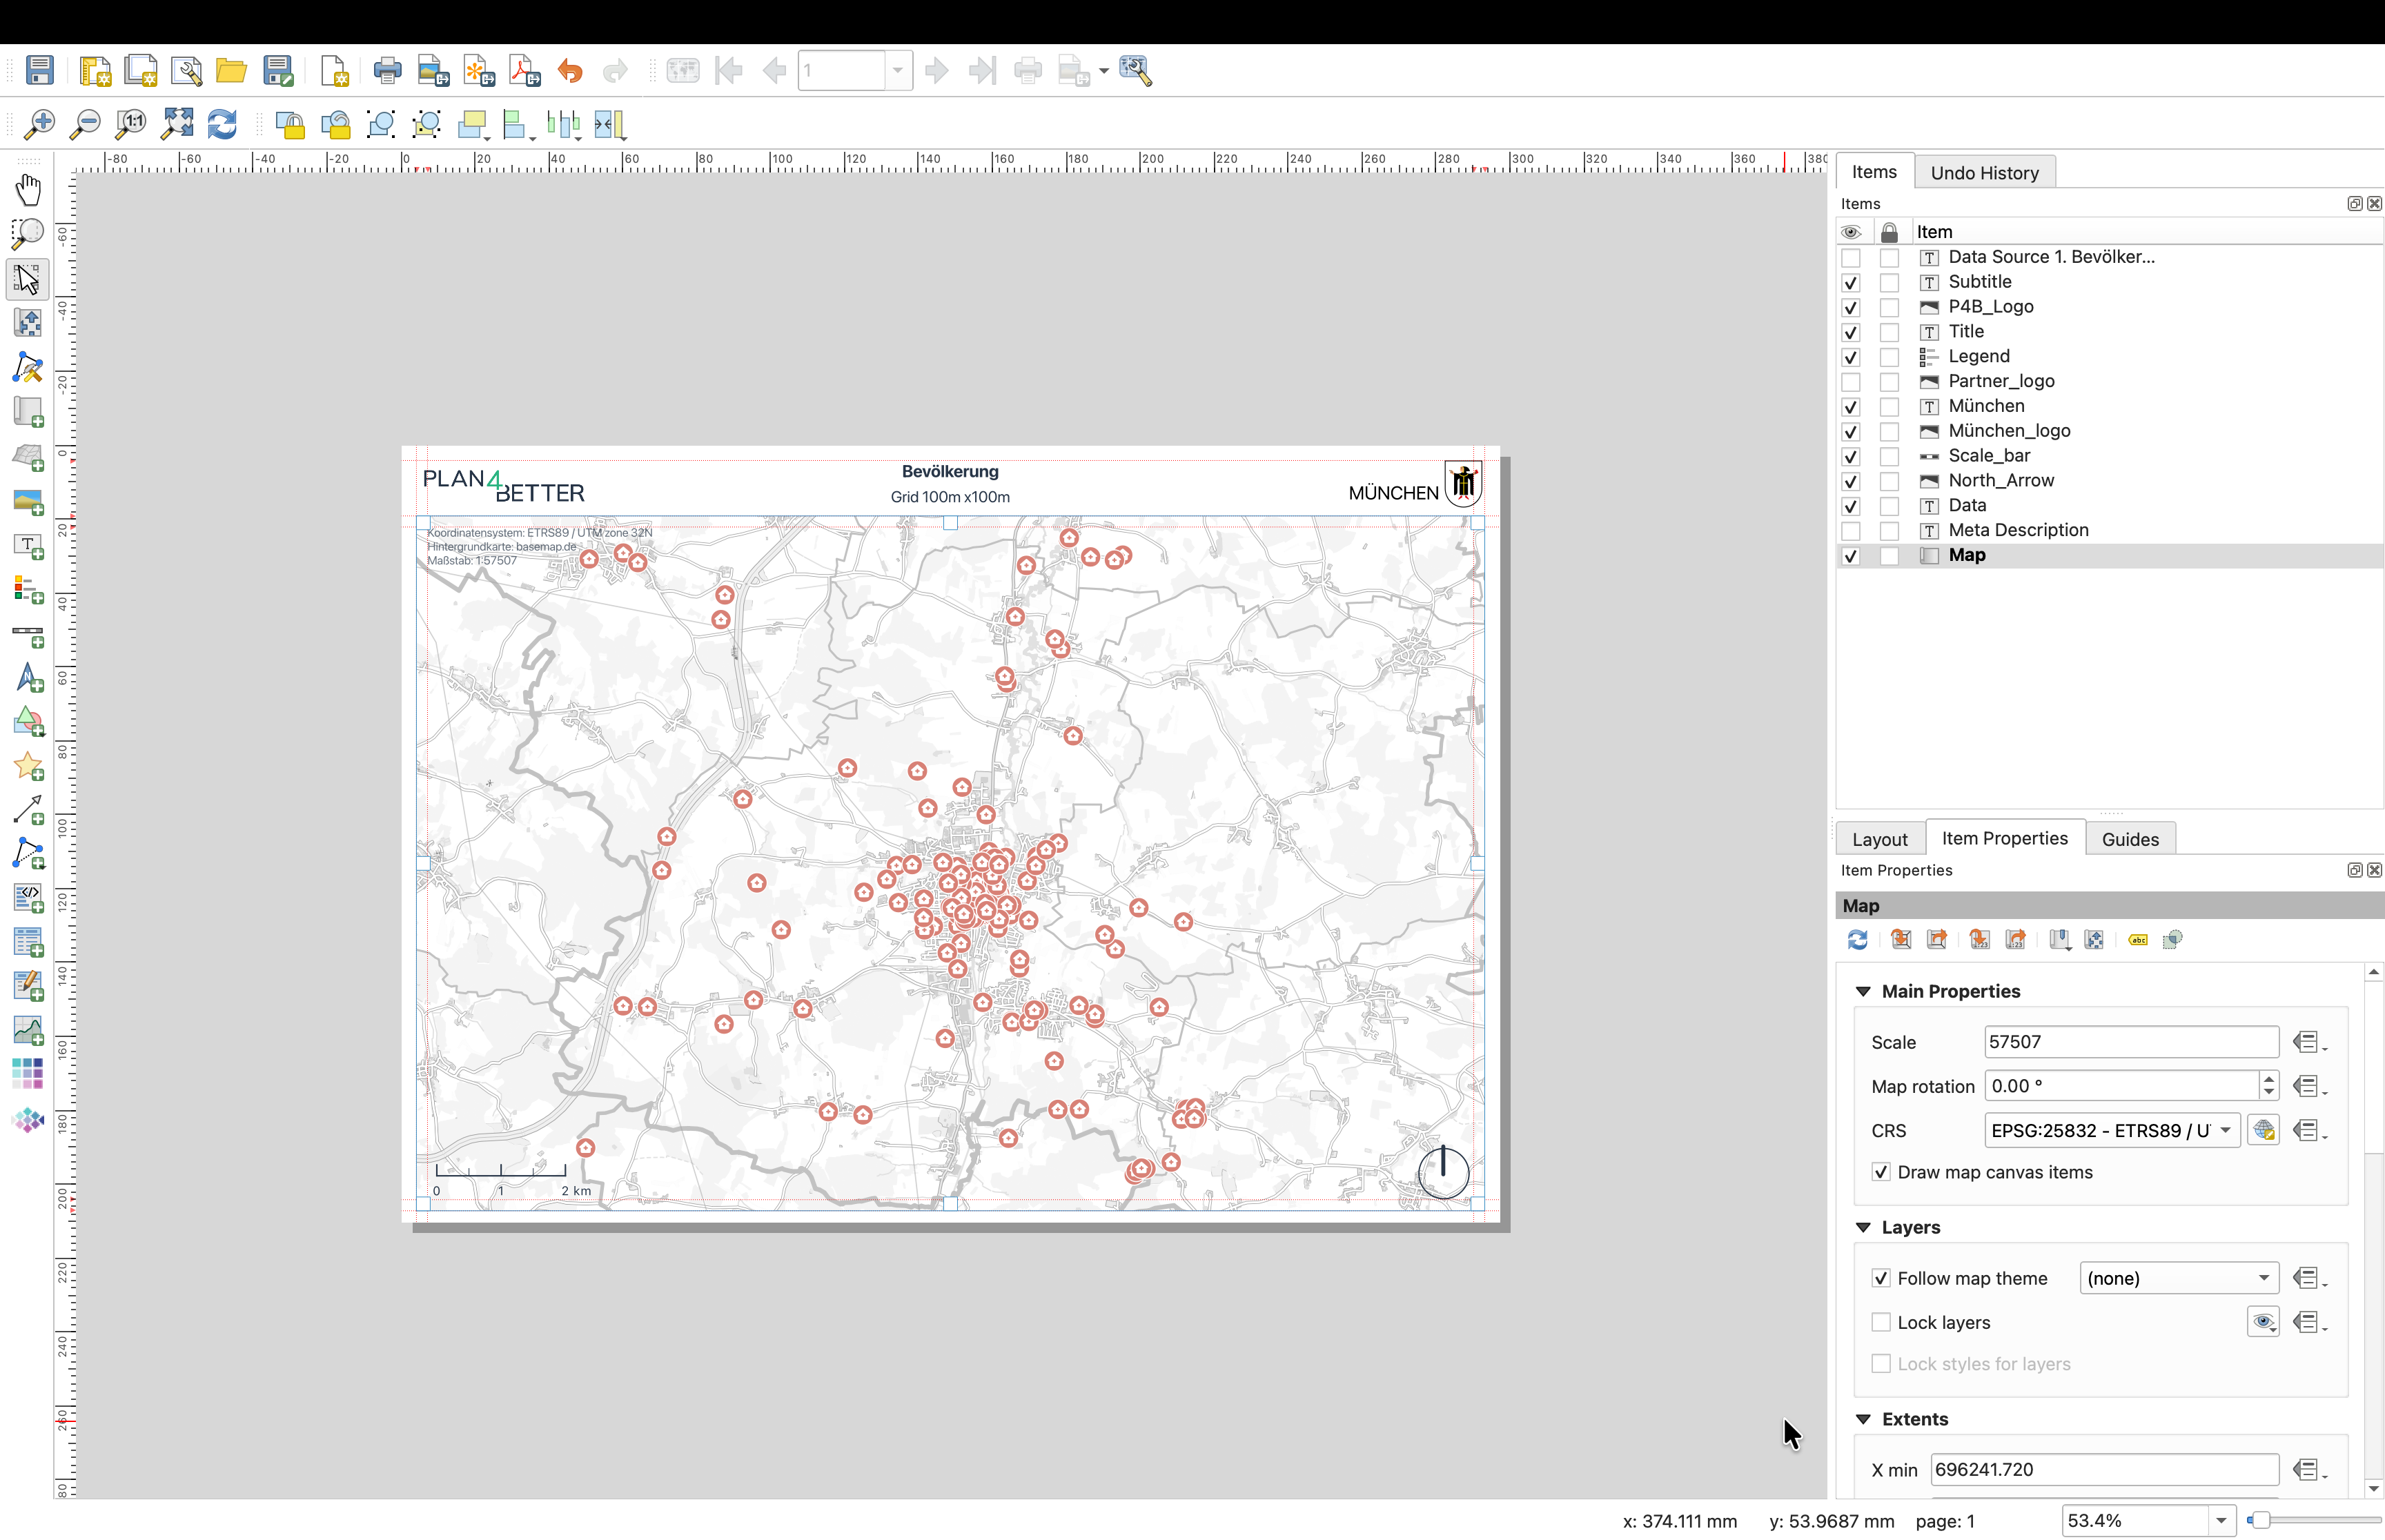The width and height of the screenshot is (2385, 1540).
Task: Select the Add legend tool
Action: [28, 590]
